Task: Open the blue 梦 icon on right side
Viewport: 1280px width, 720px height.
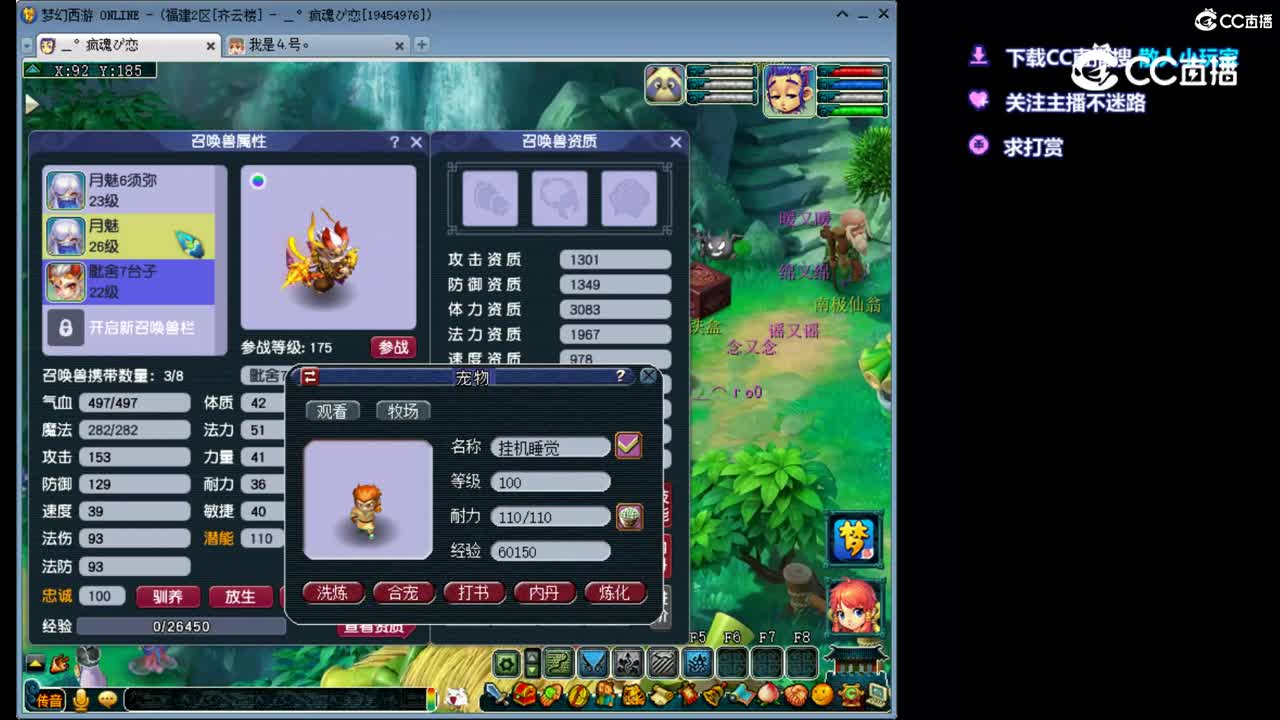Action: (x=854, y=538)
